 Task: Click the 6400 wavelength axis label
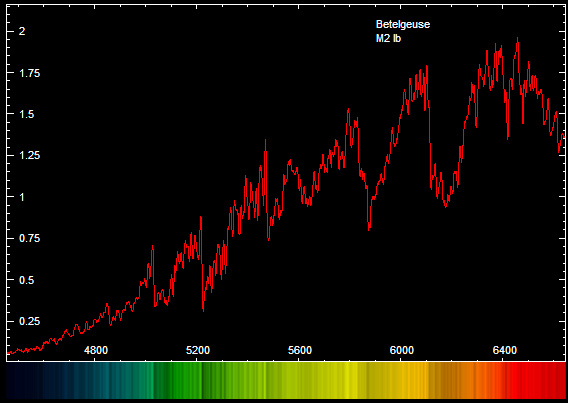[x=505, y=350]
